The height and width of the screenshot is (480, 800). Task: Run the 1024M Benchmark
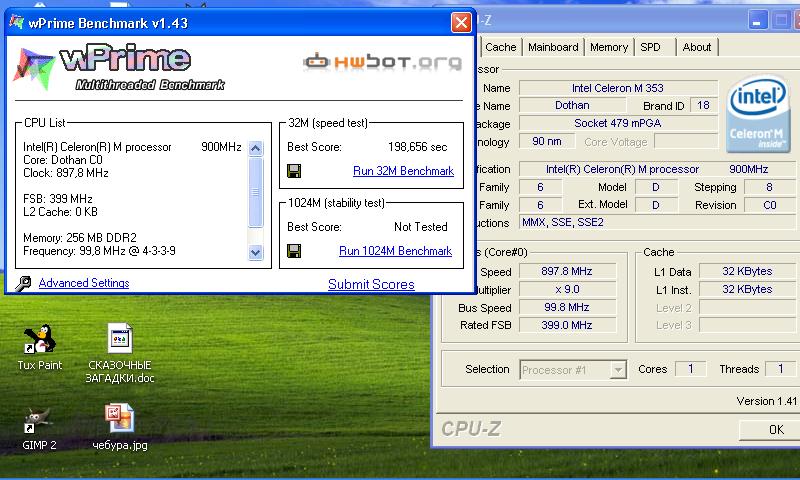pyautogui.click(x=395, y=251)
